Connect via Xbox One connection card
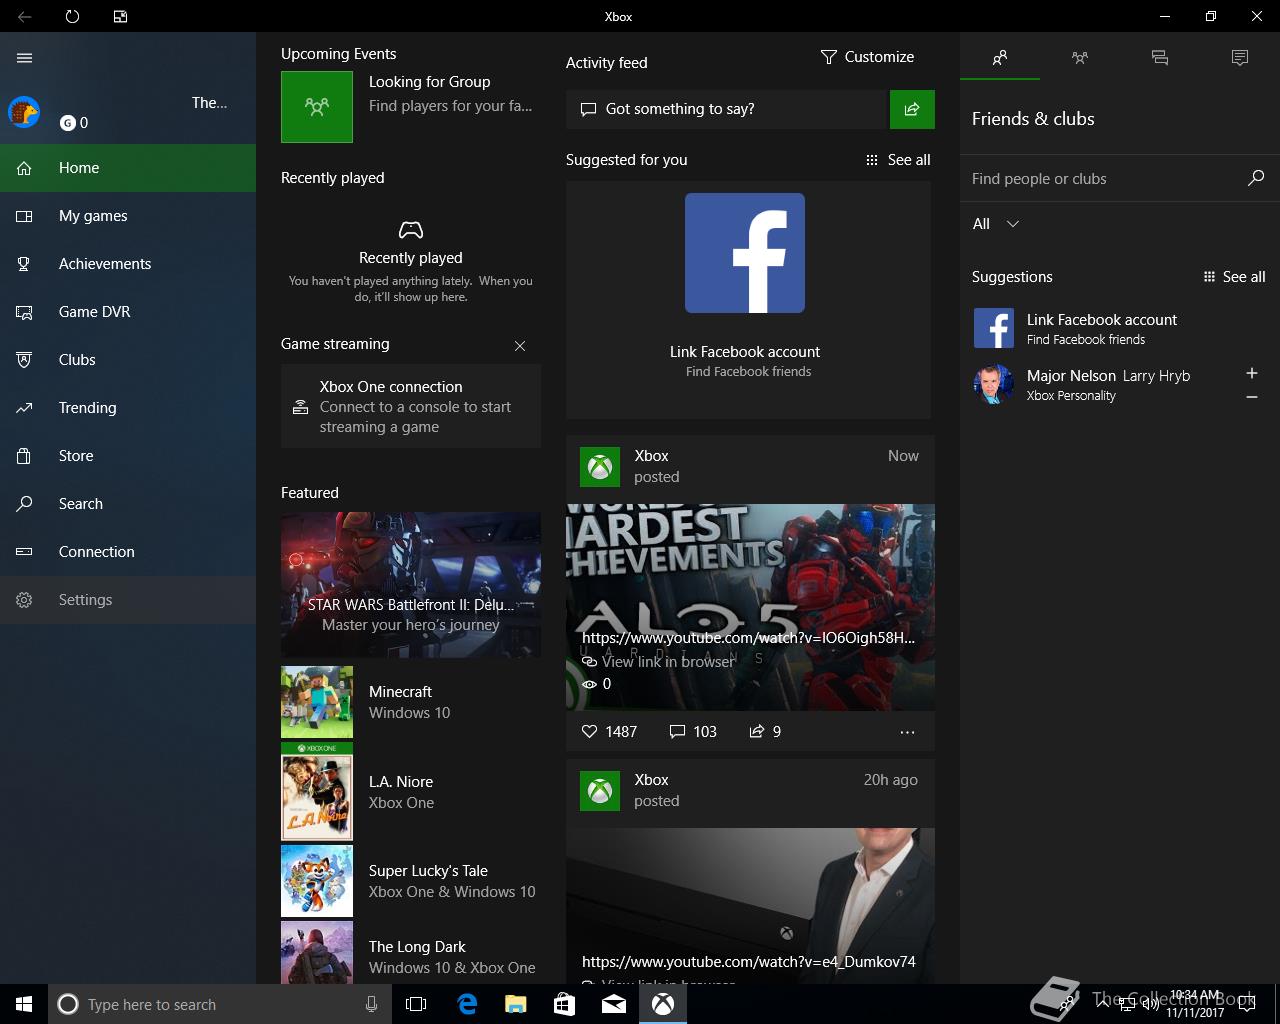Screen dimensions: 1280x1024 coord(411,406)
